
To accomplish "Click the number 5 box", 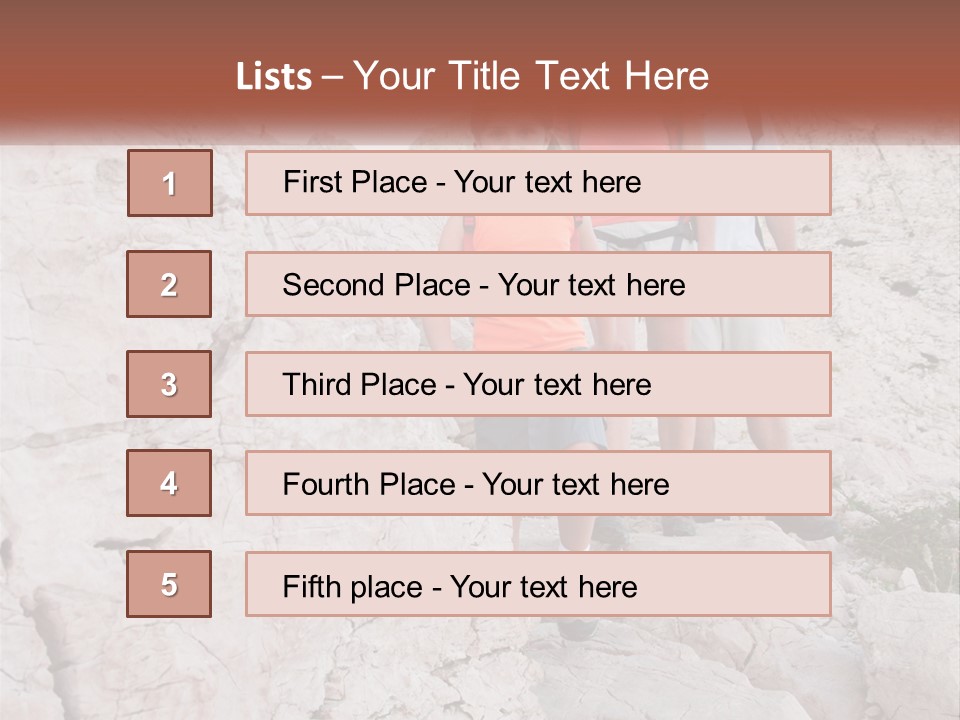I will (x=169, y=584).
